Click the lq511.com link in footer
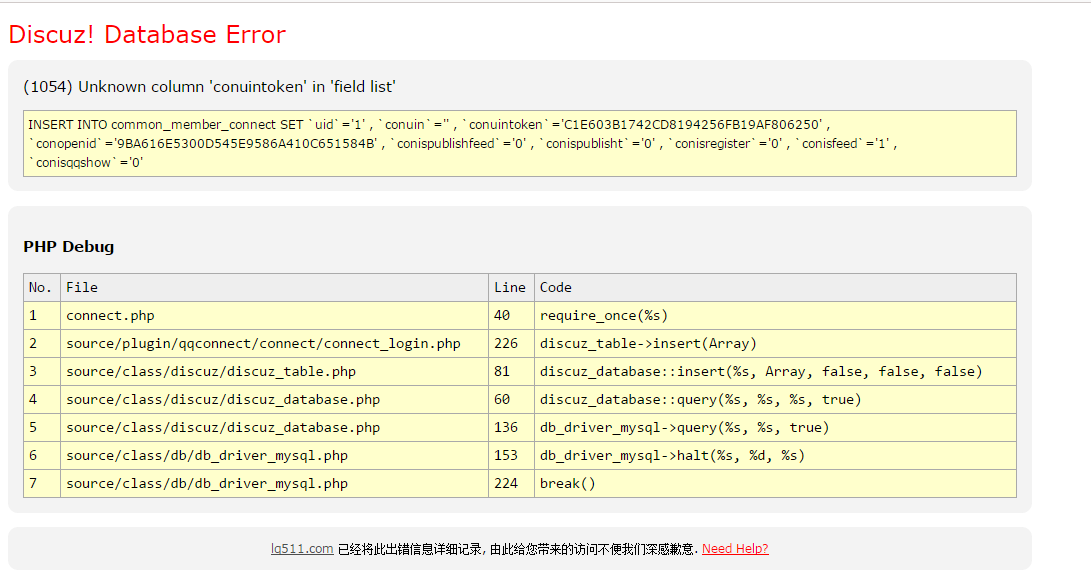 click(x=301, y=549)
